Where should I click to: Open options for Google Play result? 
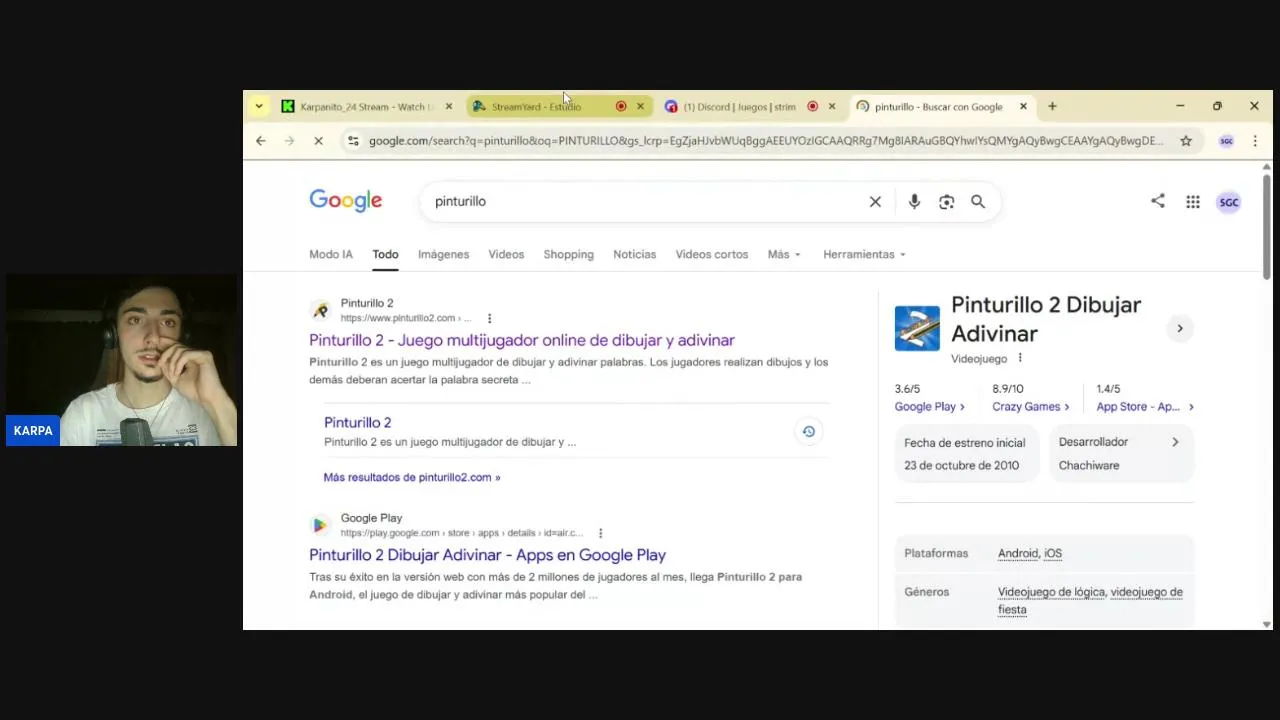pos(600,533)
